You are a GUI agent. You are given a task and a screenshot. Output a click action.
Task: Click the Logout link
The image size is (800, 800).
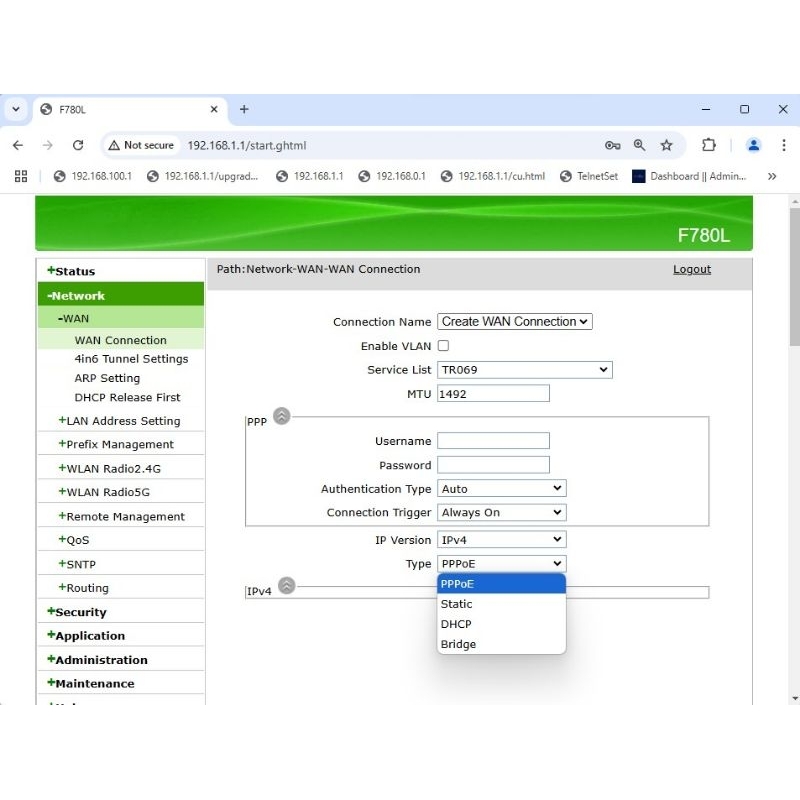691,269
